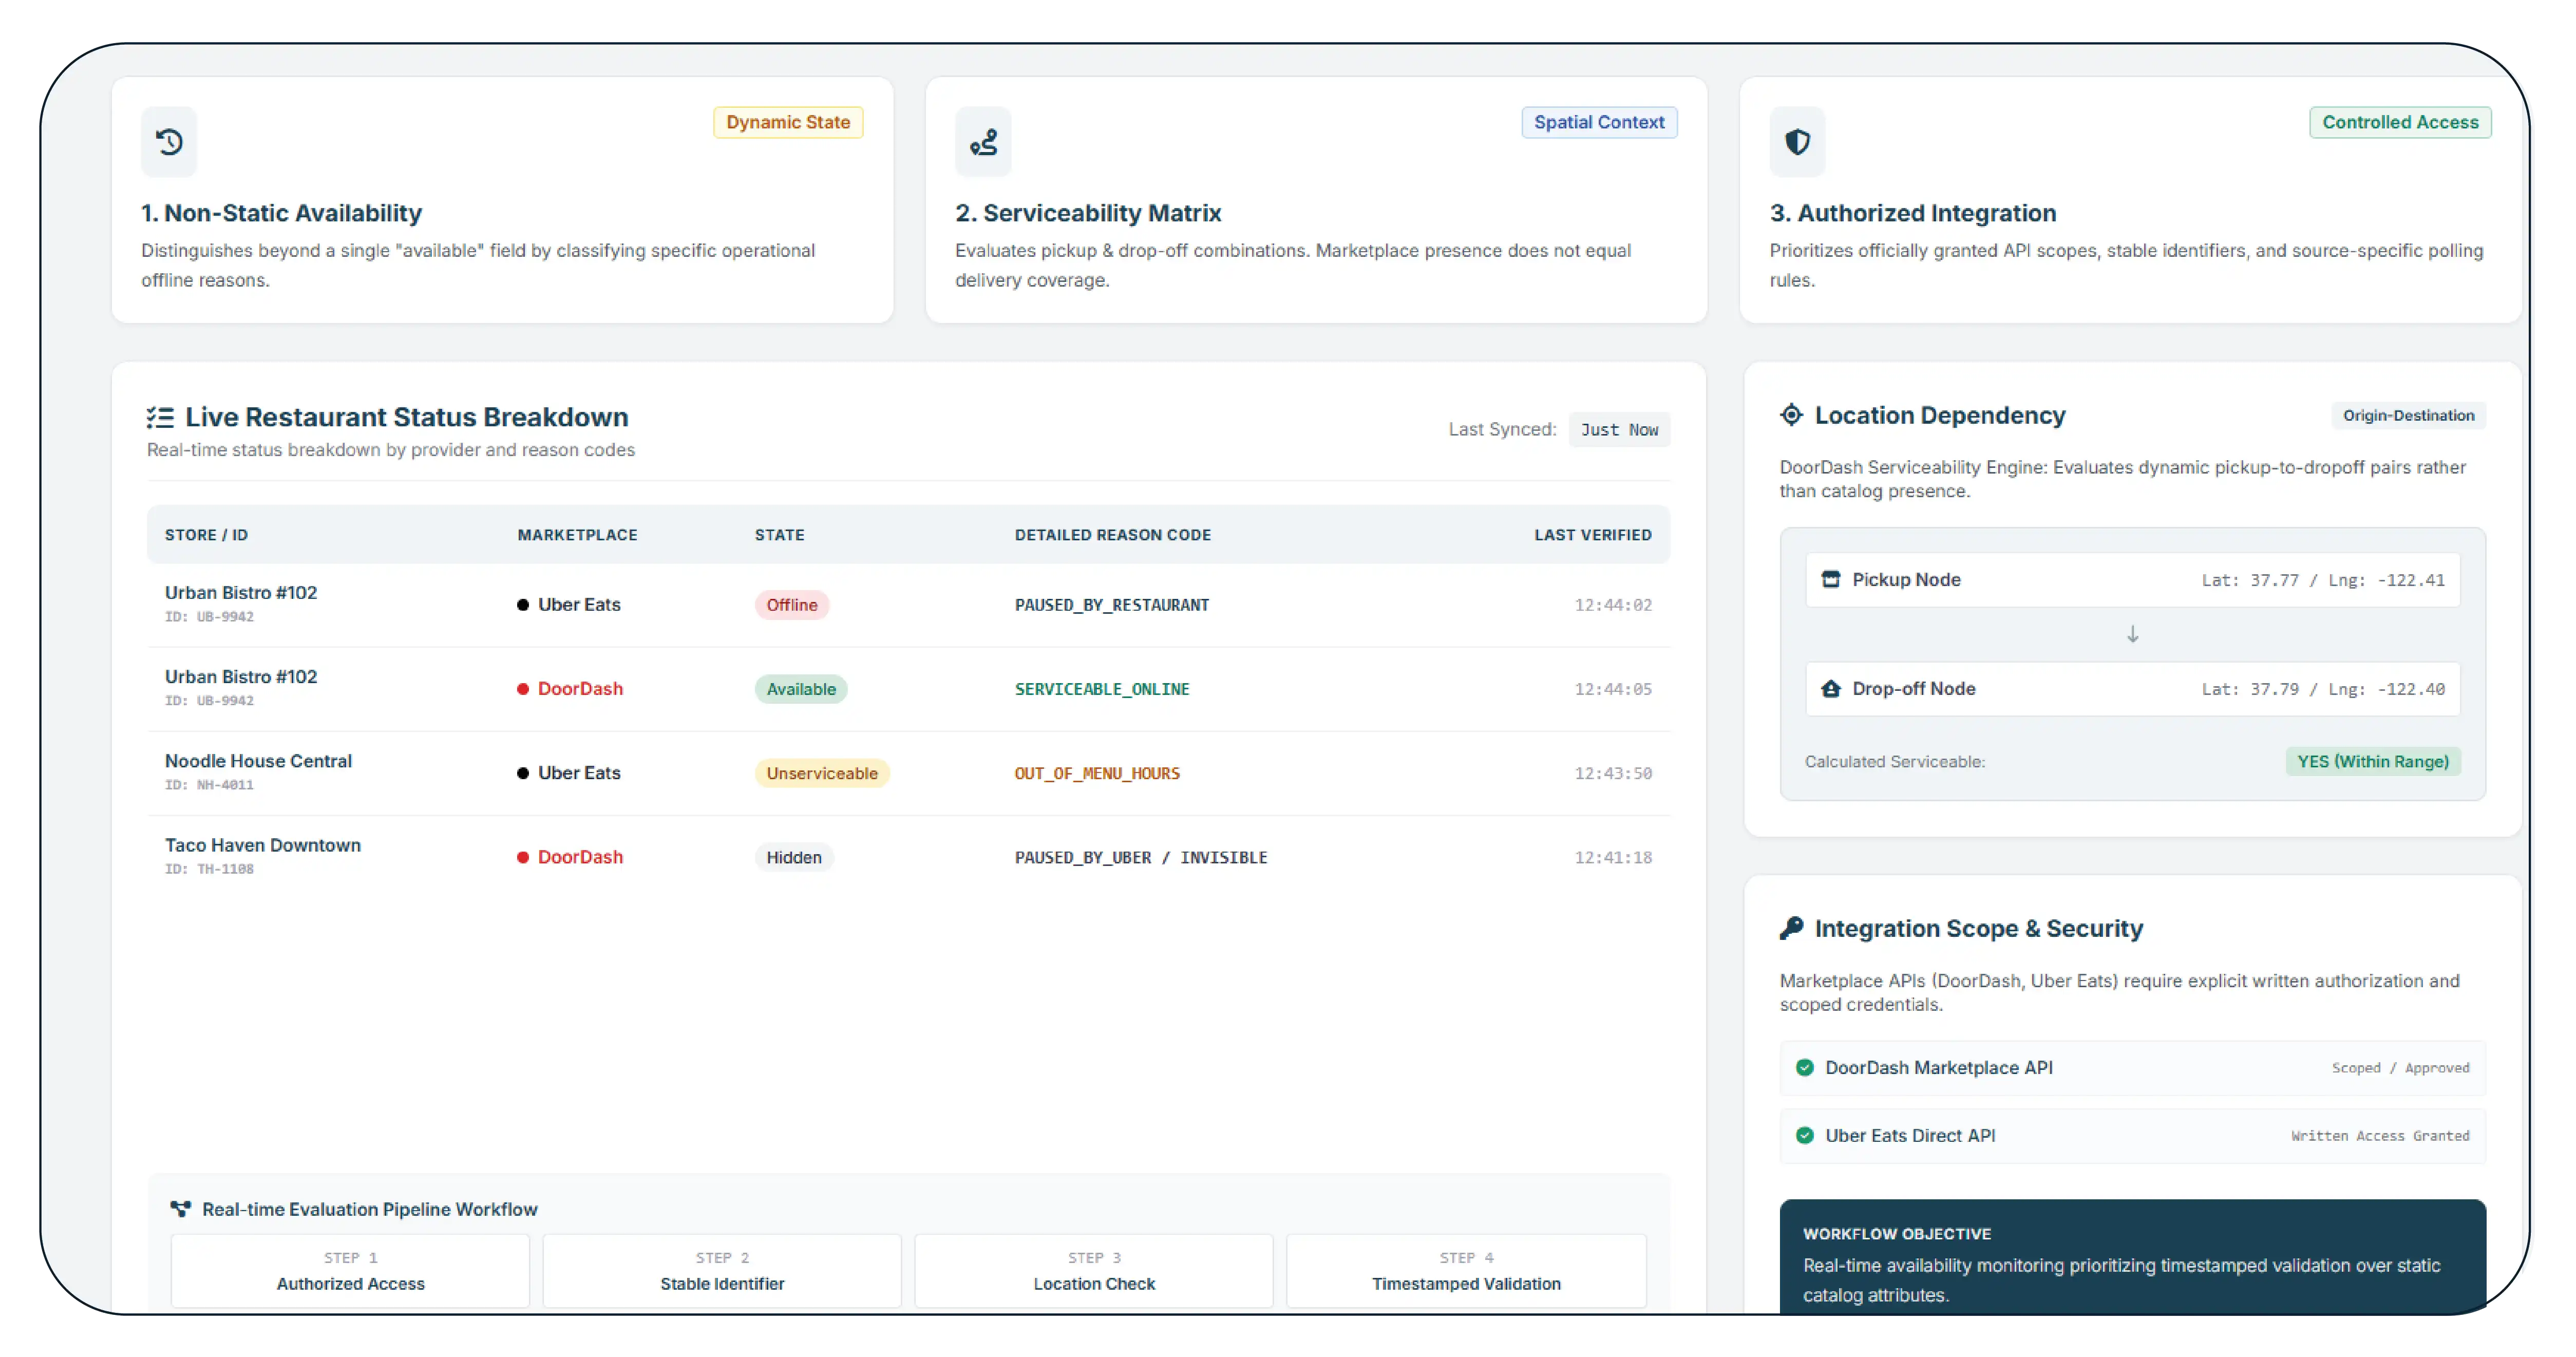The image size is (2576, 1357).
Task: Click the crosshair icon beside Location Dependency
Action: coord(1791,414)
